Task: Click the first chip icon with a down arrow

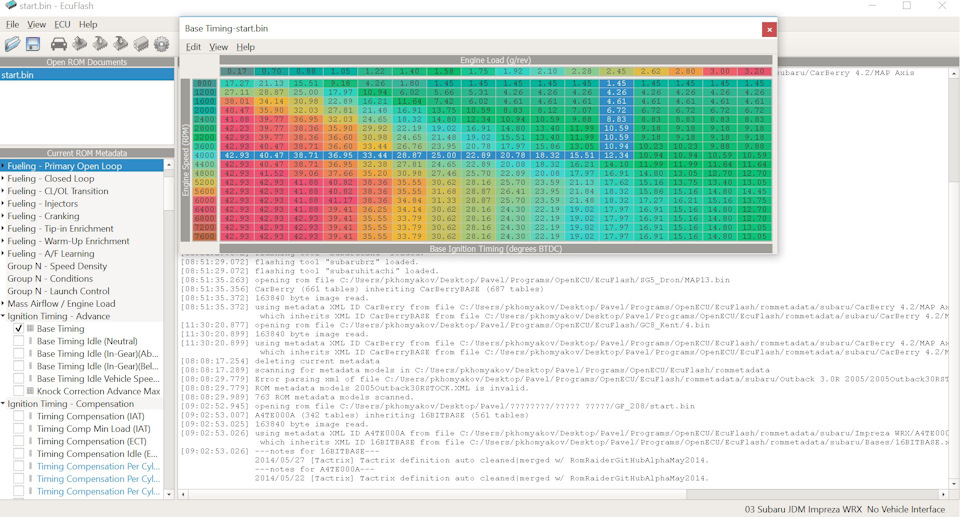Action: (x=100, y=43)
